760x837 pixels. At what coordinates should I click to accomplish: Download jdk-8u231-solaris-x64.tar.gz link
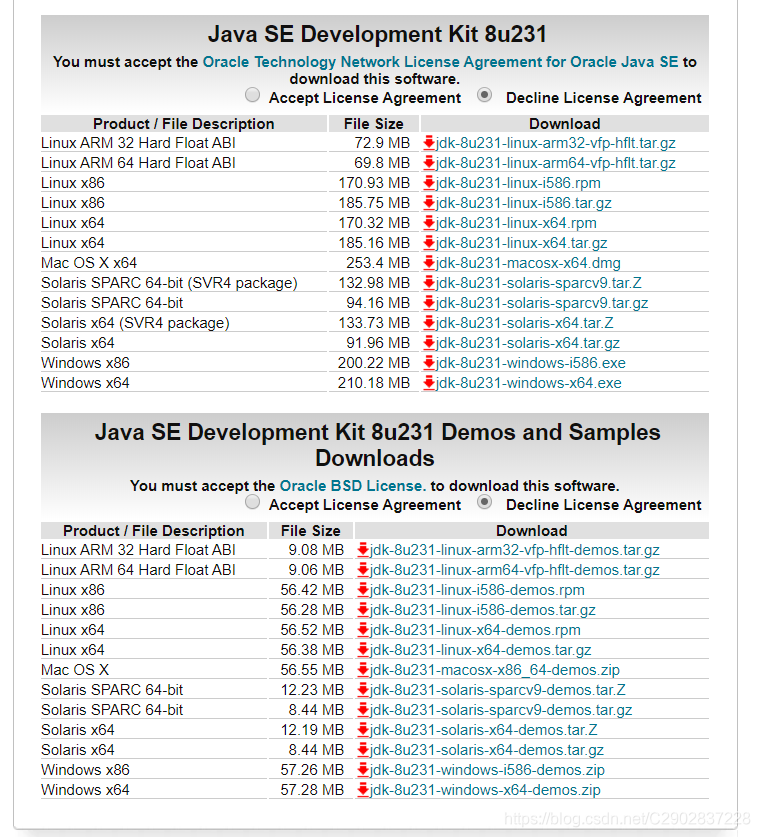pyautogui.click(x=528, y=343)
